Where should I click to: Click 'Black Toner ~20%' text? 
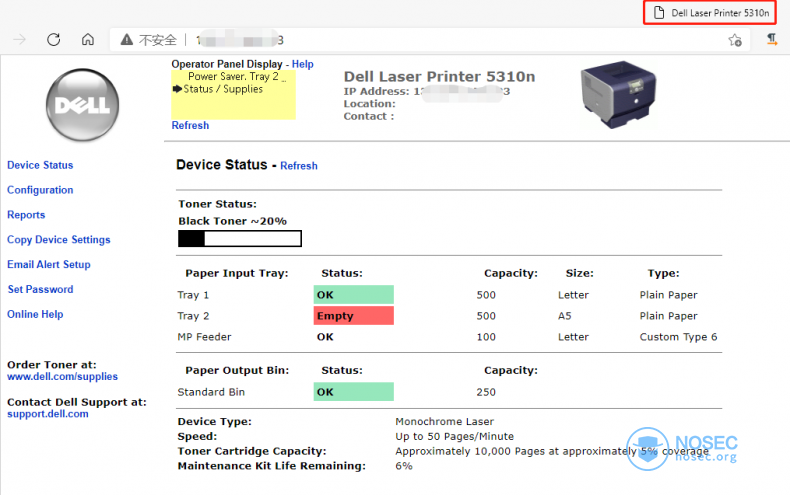(232, 221)
